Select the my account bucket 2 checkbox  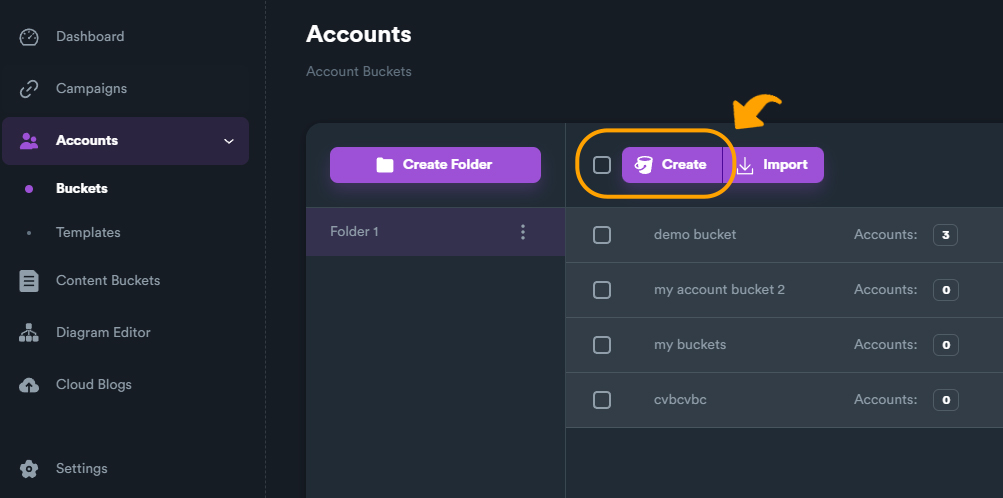[x=602, y=290]
